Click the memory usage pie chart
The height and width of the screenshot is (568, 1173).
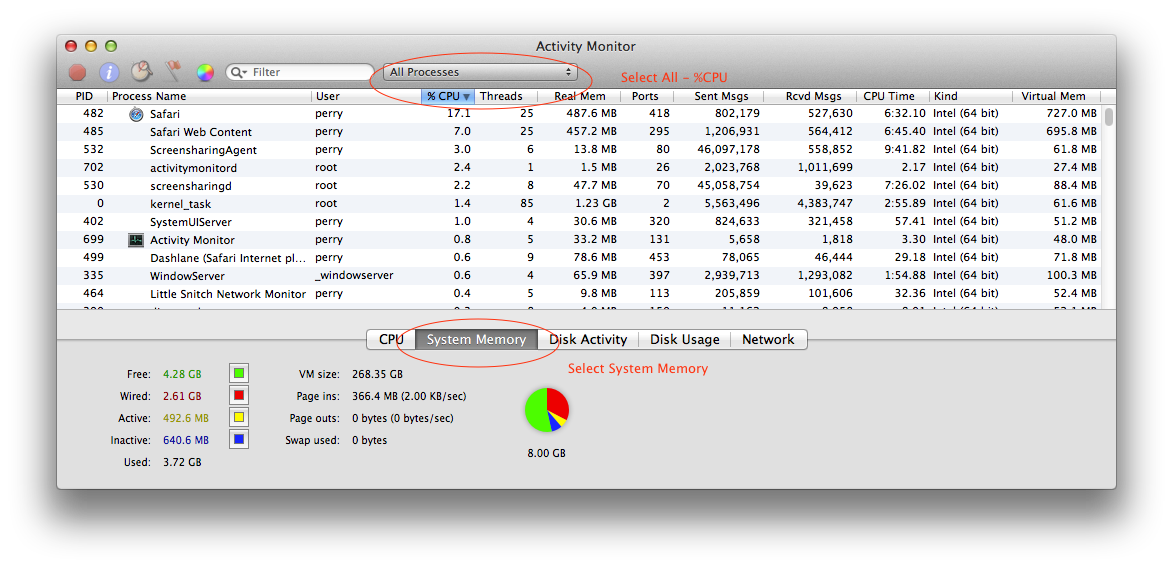tap(547, 409)
